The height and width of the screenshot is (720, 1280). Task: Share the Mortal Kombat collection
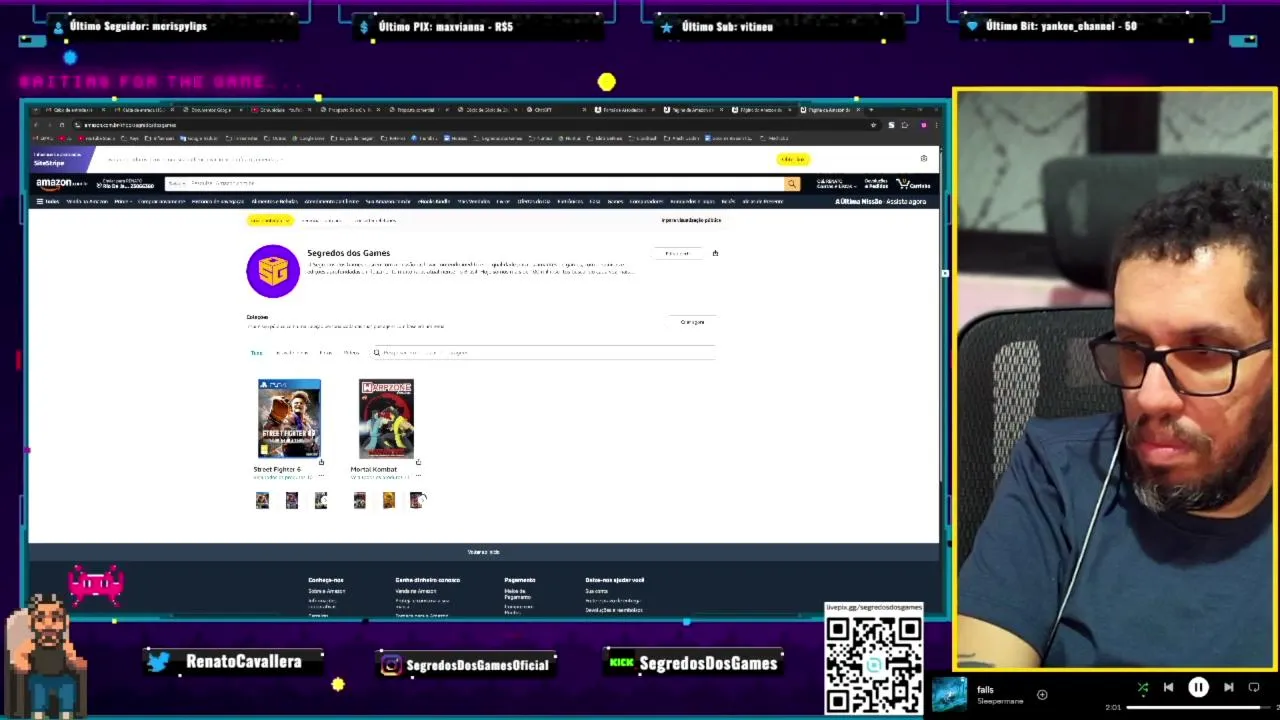click(418, 463)
